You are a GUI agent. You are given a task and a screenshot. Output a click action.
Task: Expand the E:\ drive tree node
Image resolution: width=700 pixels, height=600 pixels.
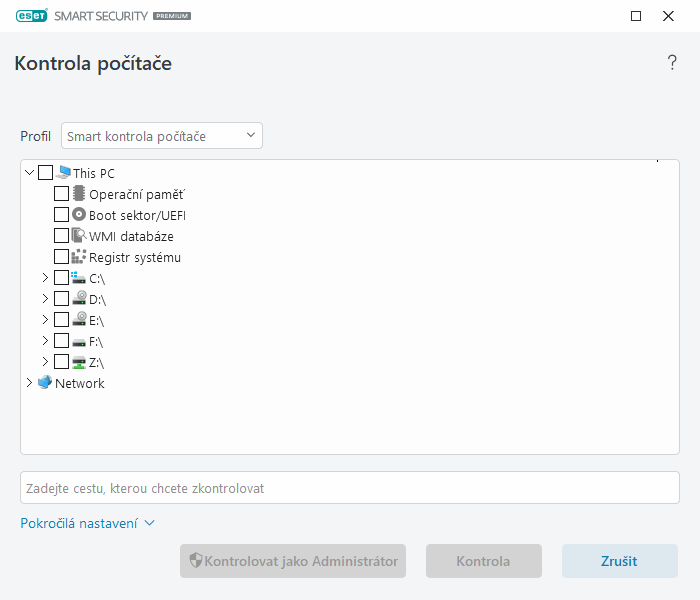[x=45, y=320]
